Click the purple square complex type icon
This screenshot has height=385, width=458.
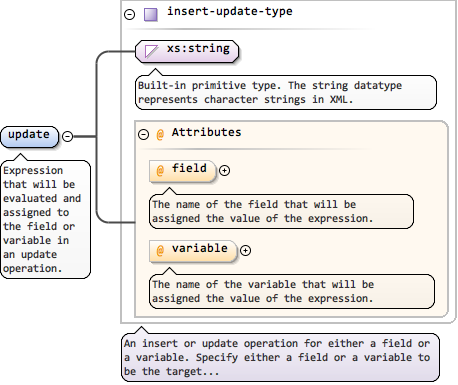[151, 15]
